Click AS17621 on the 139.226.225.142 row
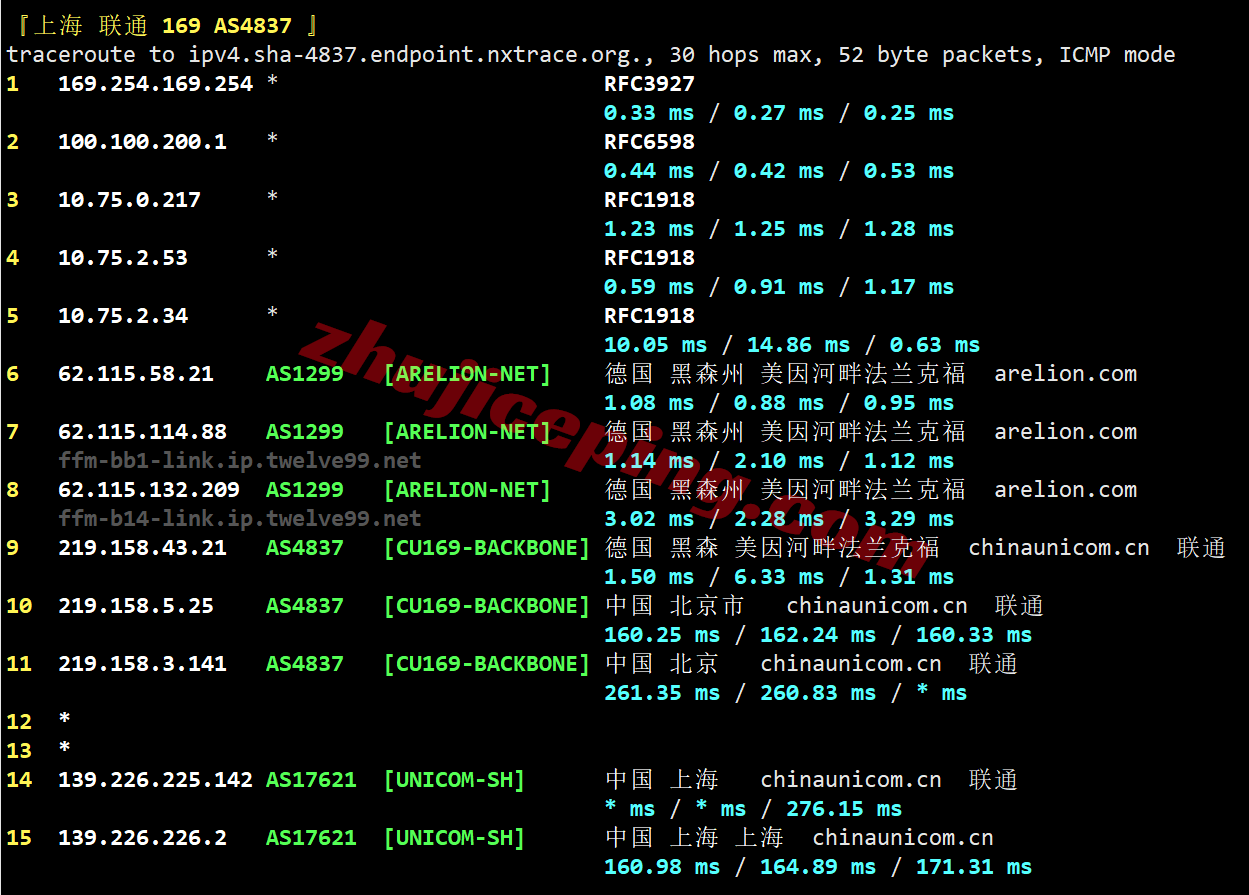 pyautogui.click(x=311, y=780)
